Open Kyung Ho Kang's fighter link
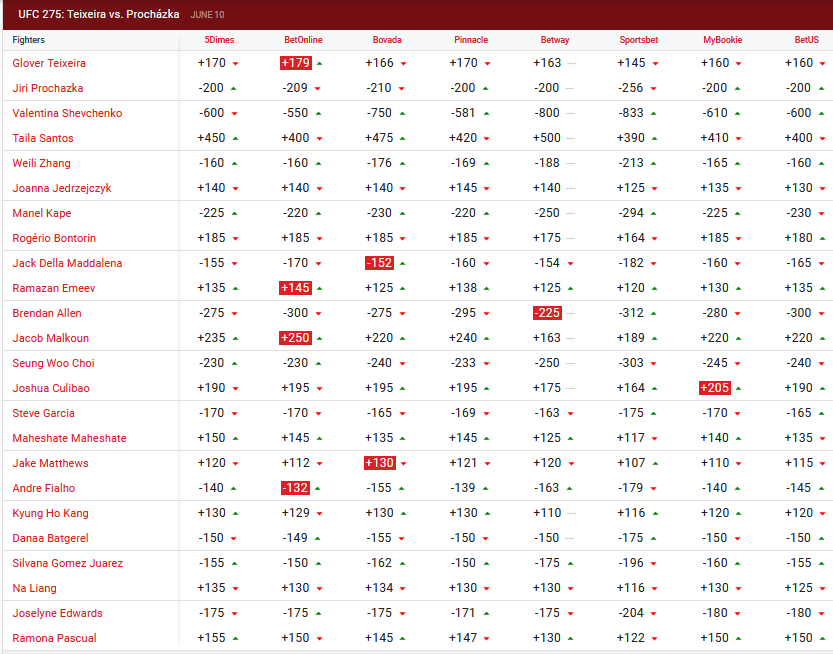Viewport: 833px width, 654px height. pyautogui.click(x=50, y=513)
